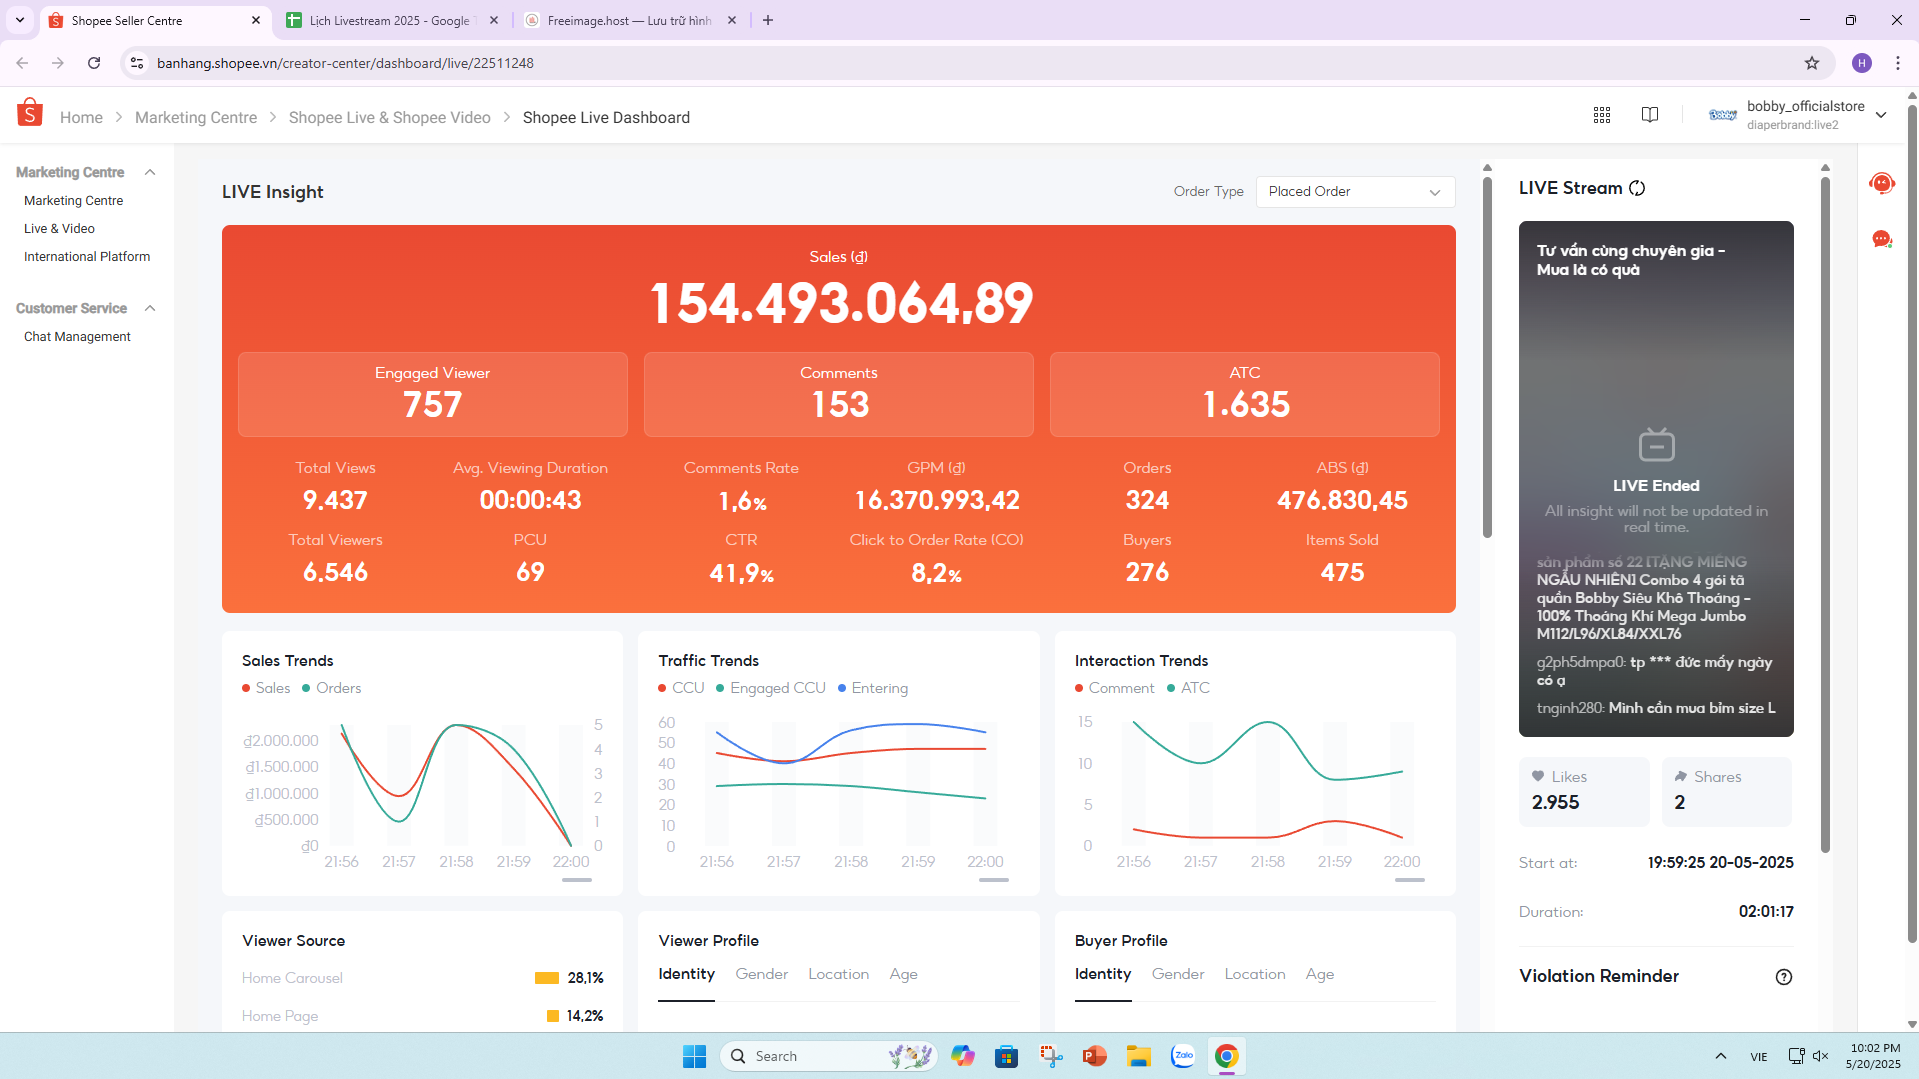Toggle Engaged CCU legend in Traffic Trends
The height and width of the screenshot is (1079, 1919).
[x=771, y=688]
